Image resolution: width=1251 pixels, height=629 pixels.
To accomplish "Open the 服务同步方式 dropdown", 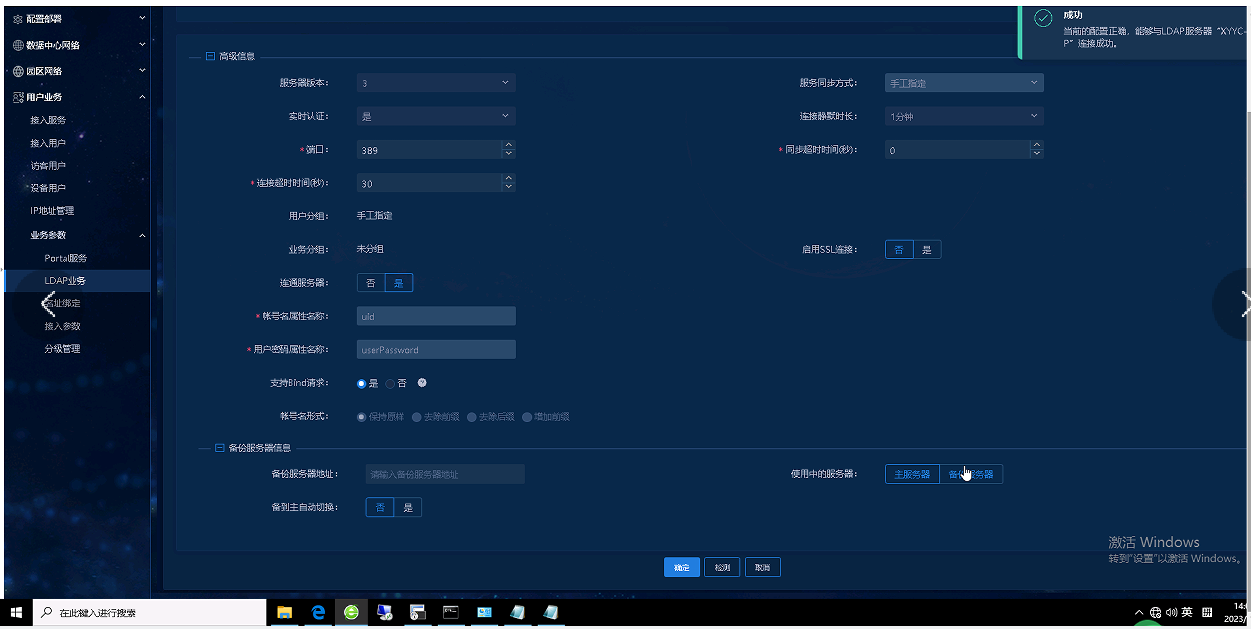I will point(964,83).
